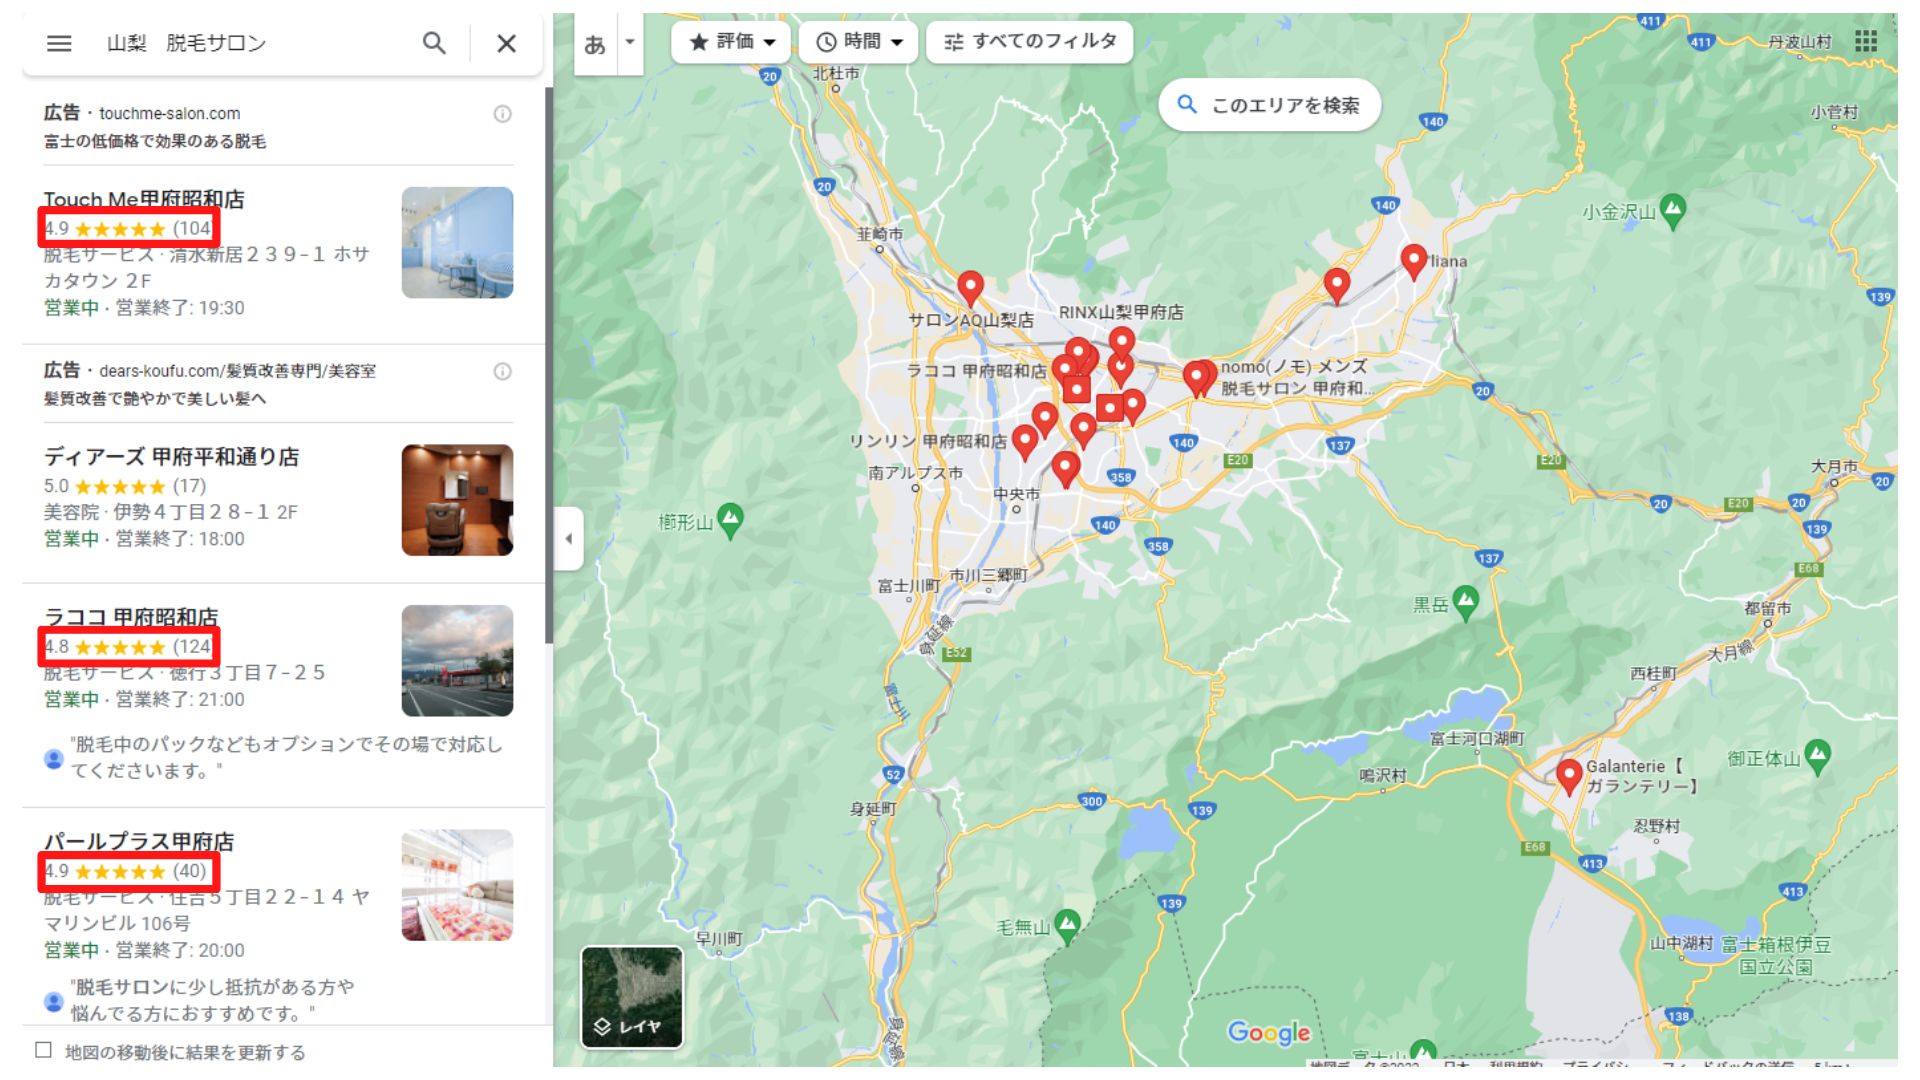Open すべてのフィルタ all filters
Image resolution: width=1920 pixels, height=1080 pixels.
(x=1030, y=42)
